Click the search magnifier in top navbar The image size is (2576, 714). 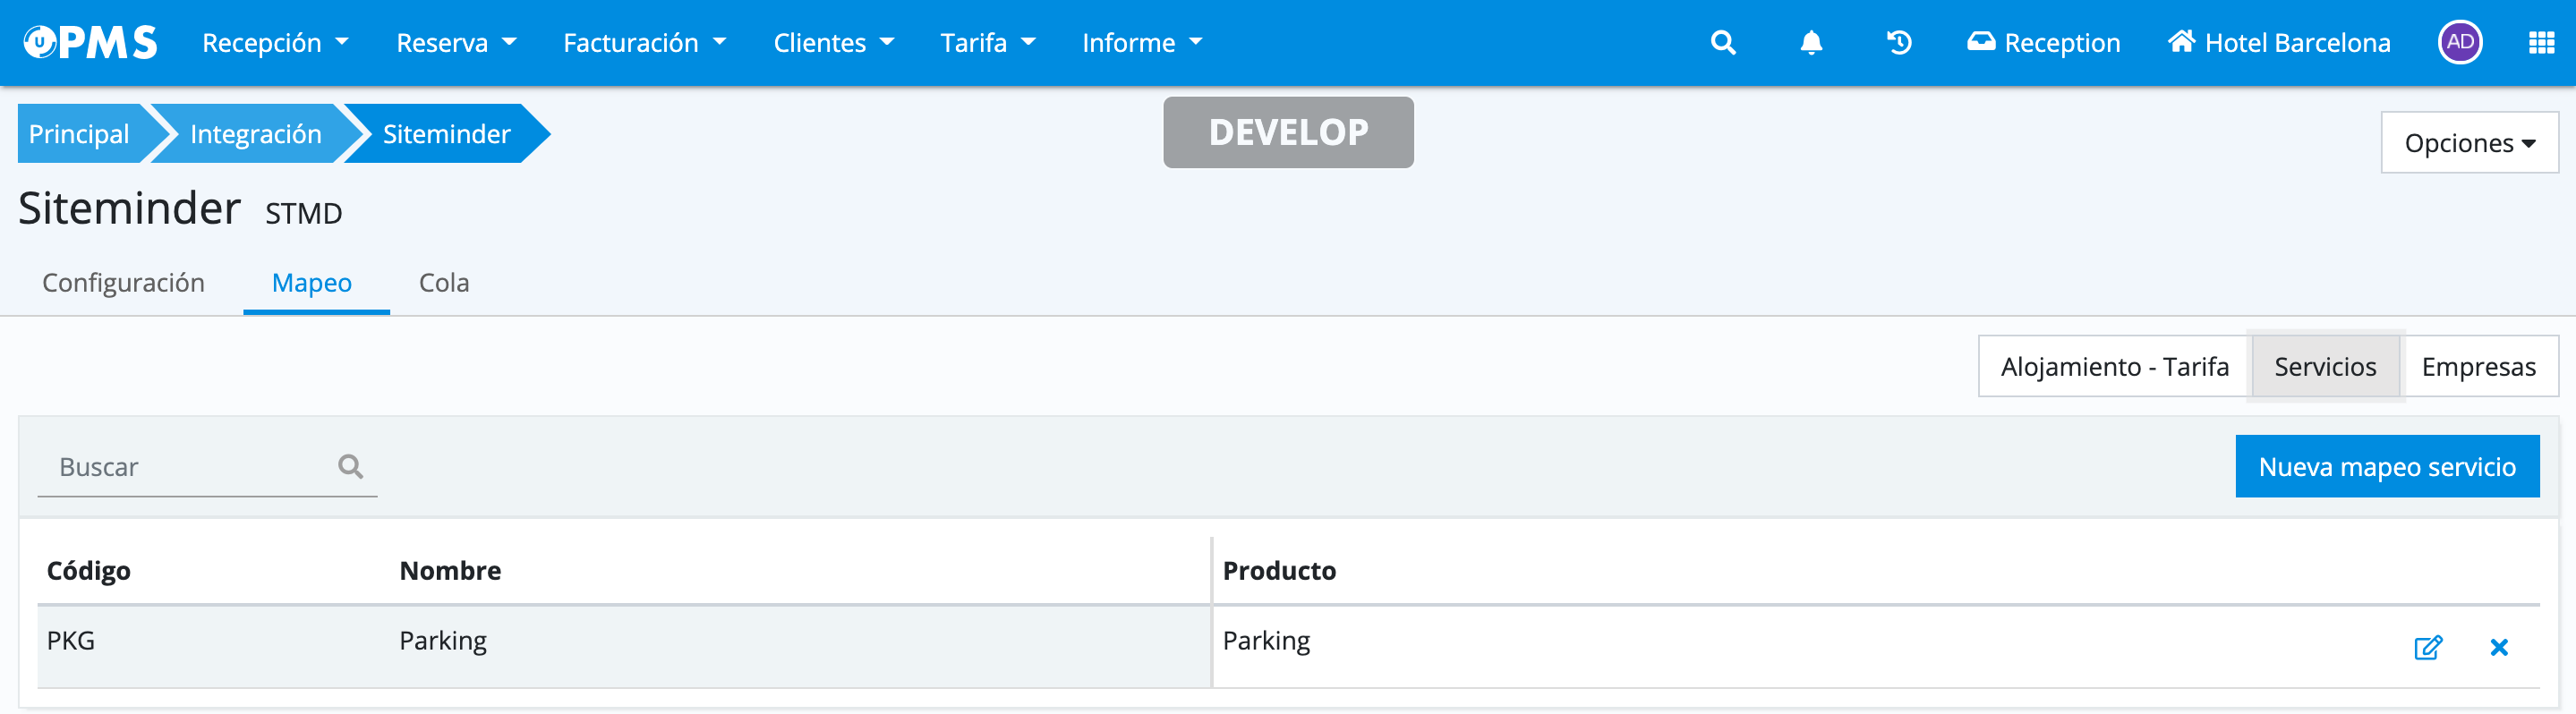tap(1722, 43)
